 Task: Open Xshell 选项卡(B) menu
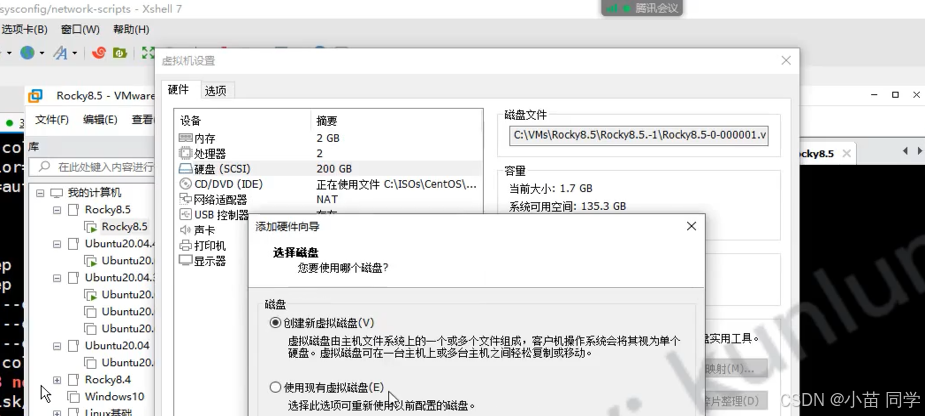pos(24,30)
